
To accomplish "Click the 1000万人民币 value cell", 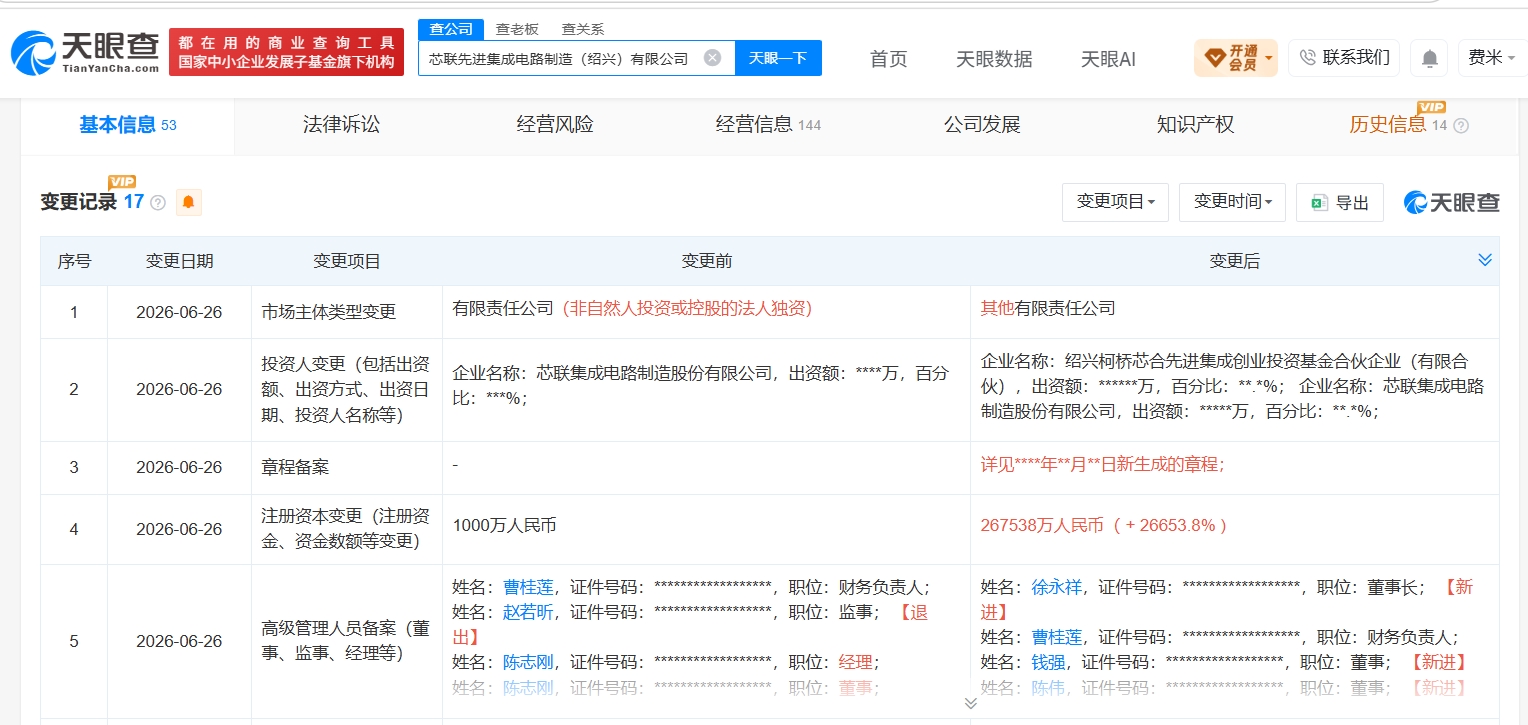I will 706,529.
